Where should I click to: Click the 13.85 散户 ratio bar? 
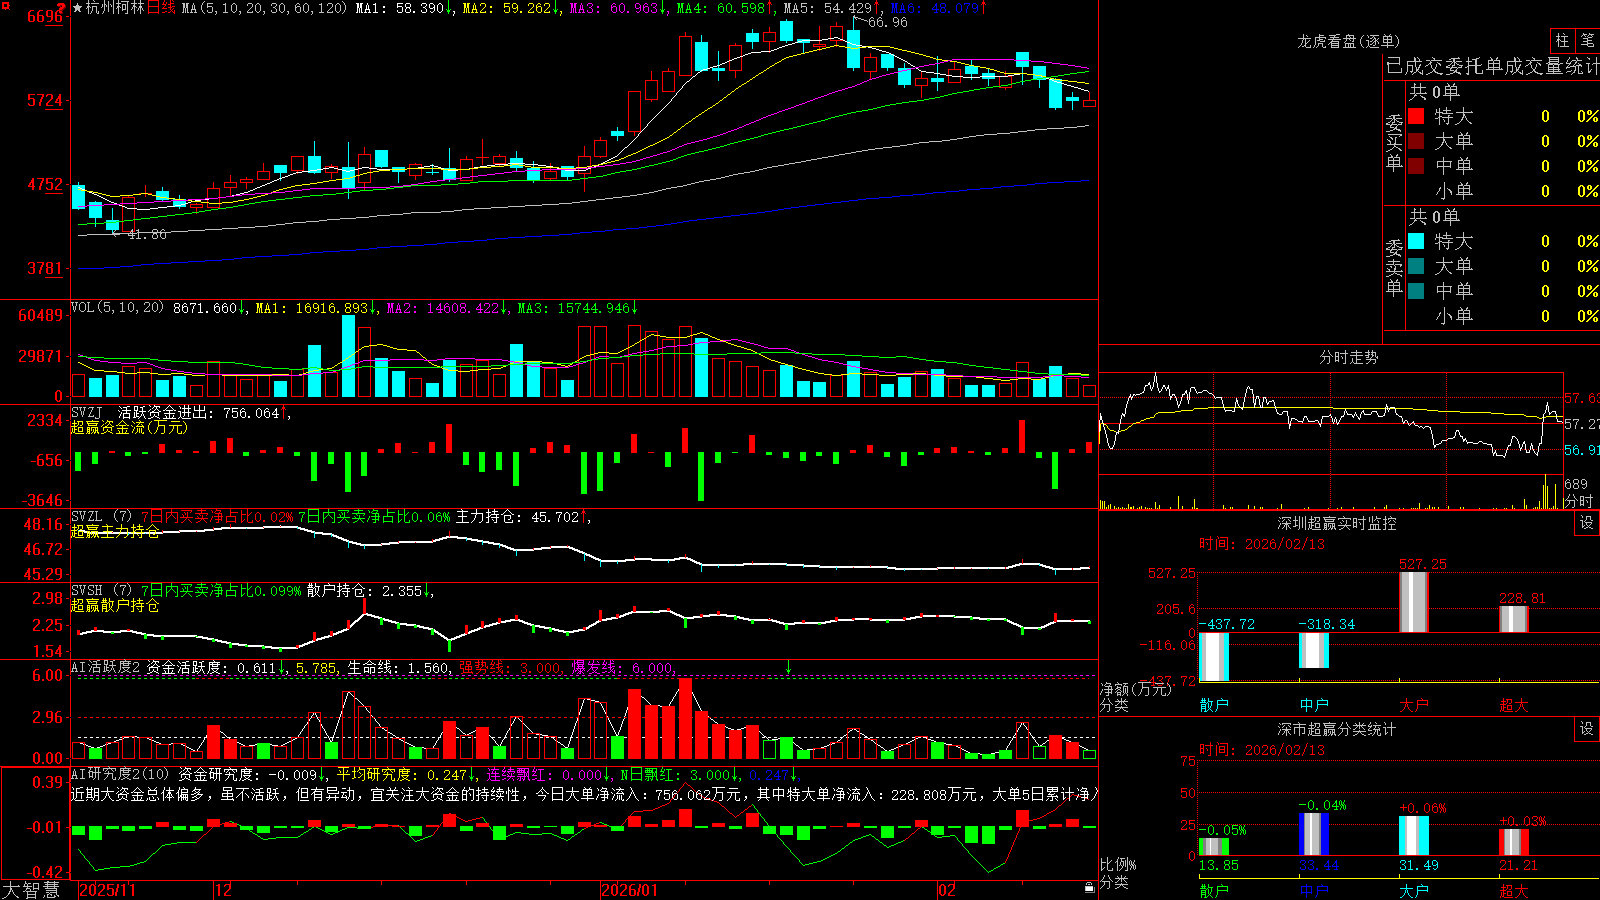click(x=1214, y=847)
